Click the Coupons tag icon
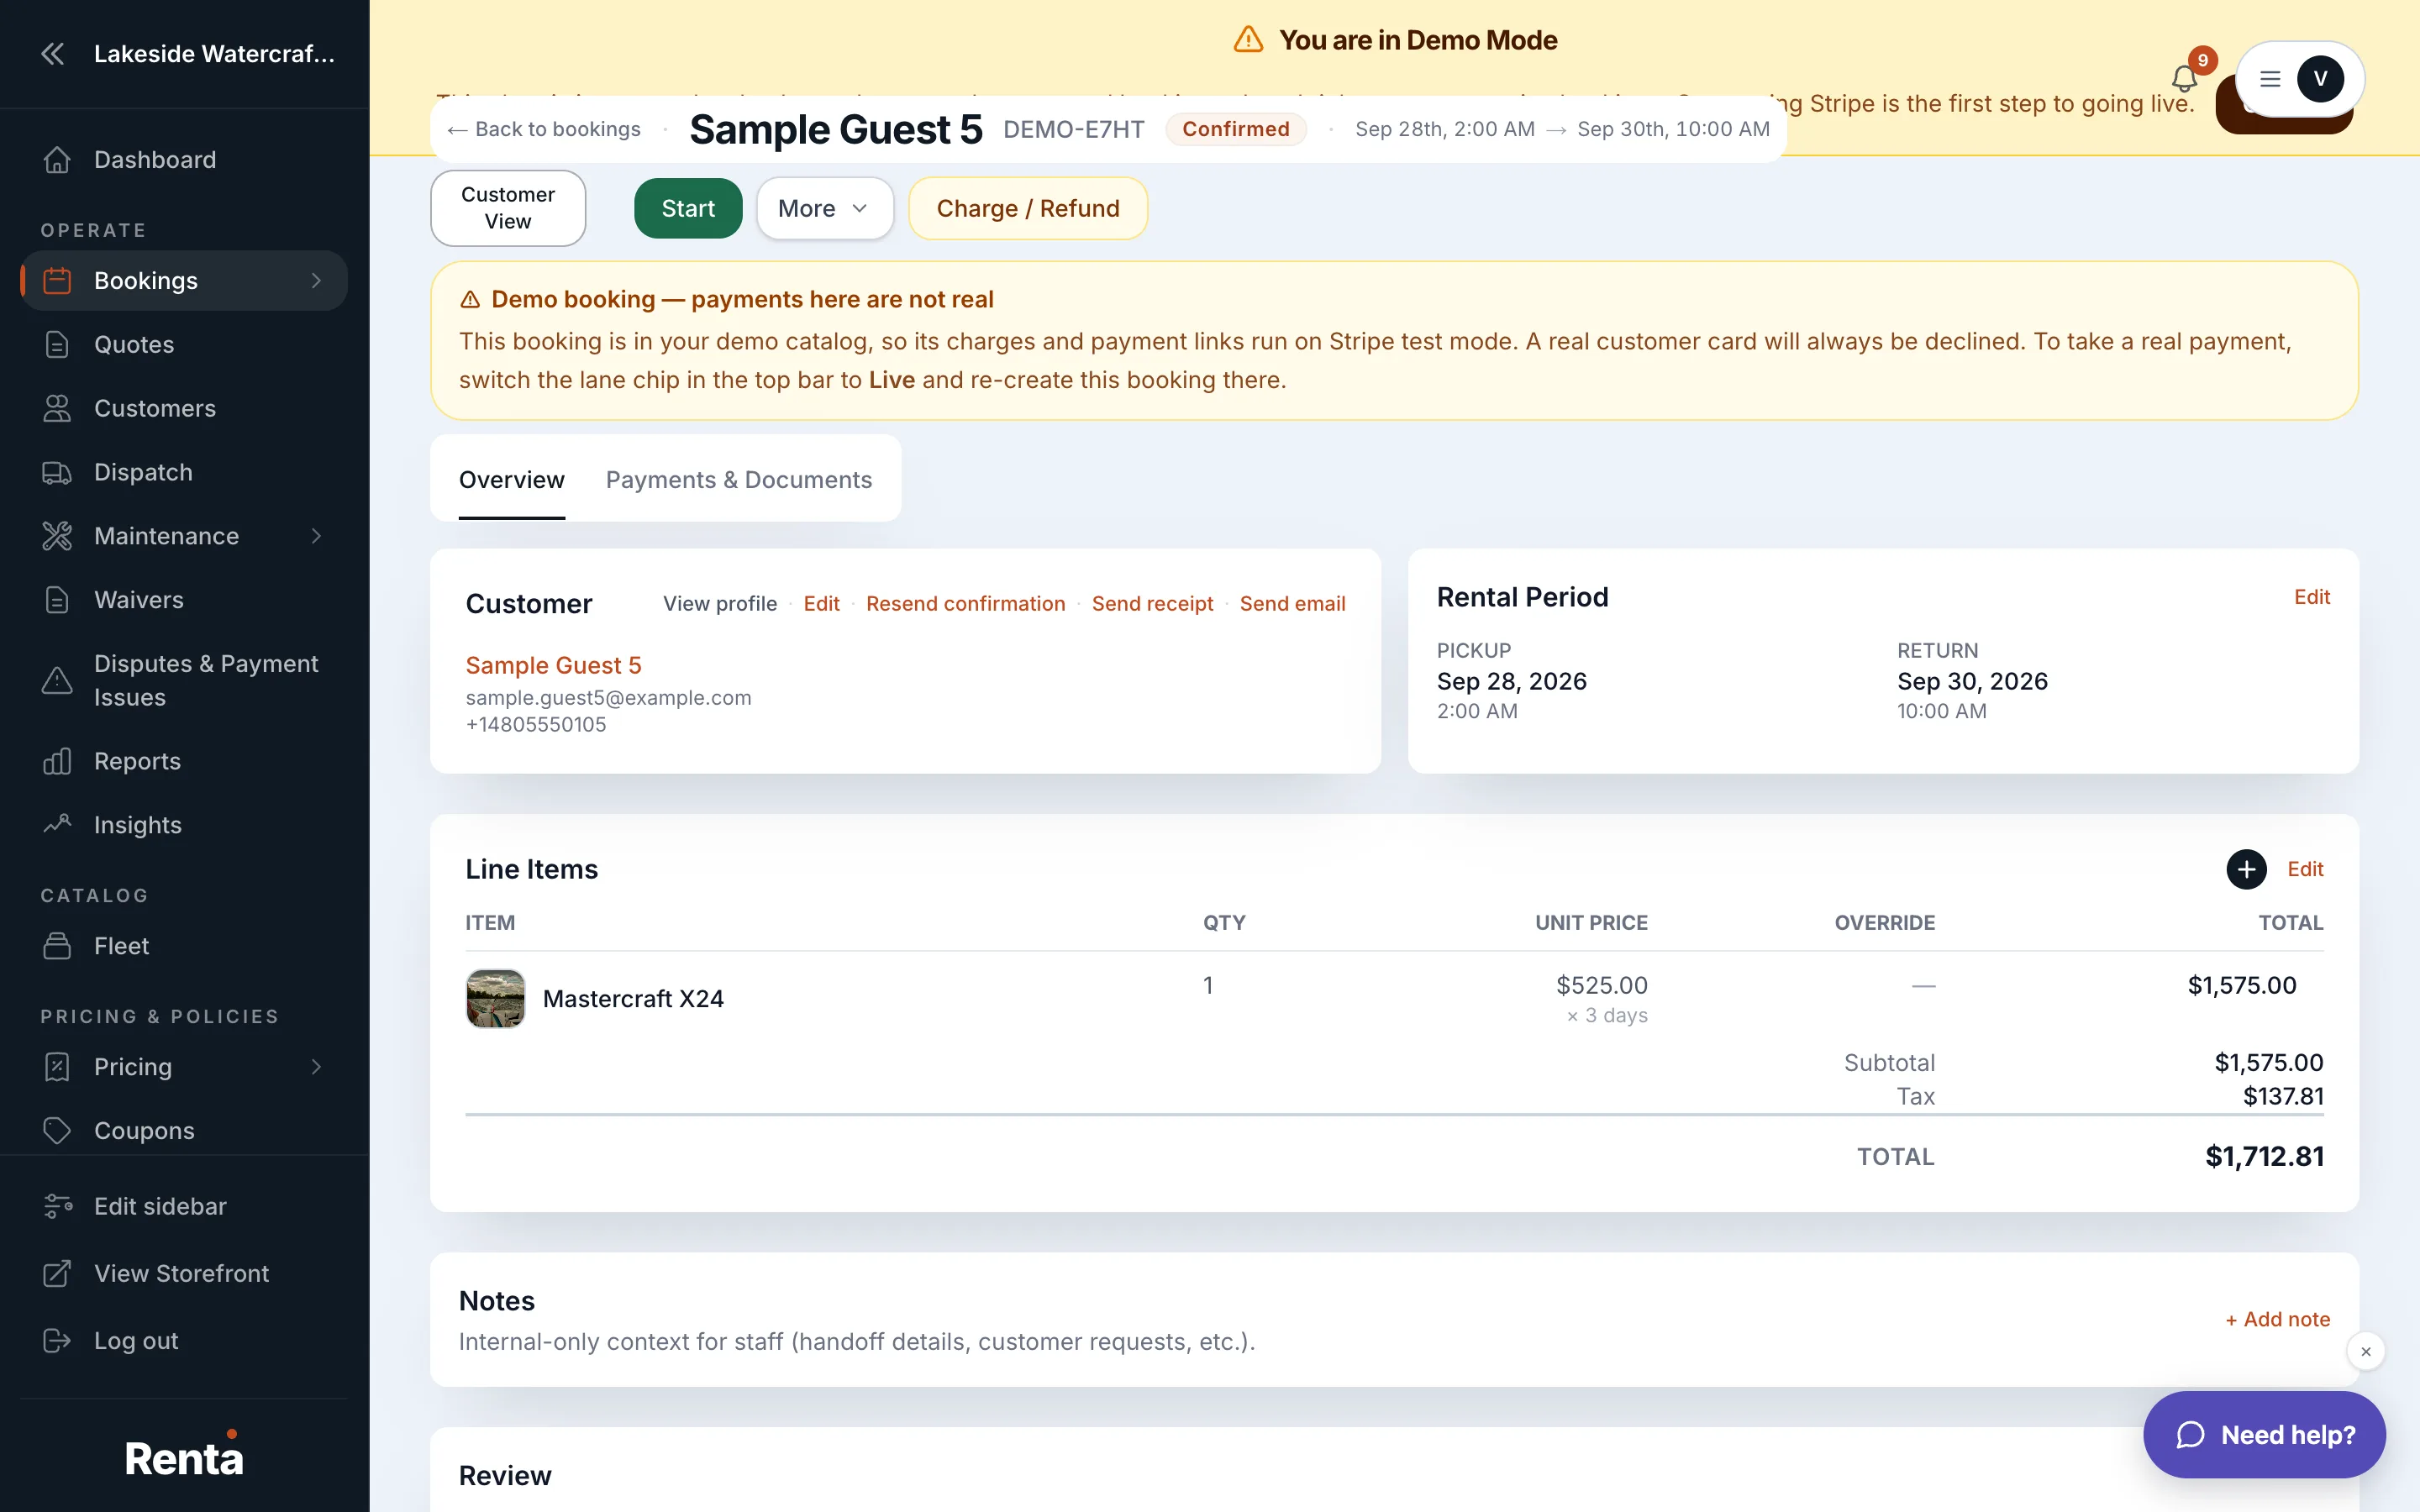This screenshot has height=1512, width=2420. coord(57,1131)
